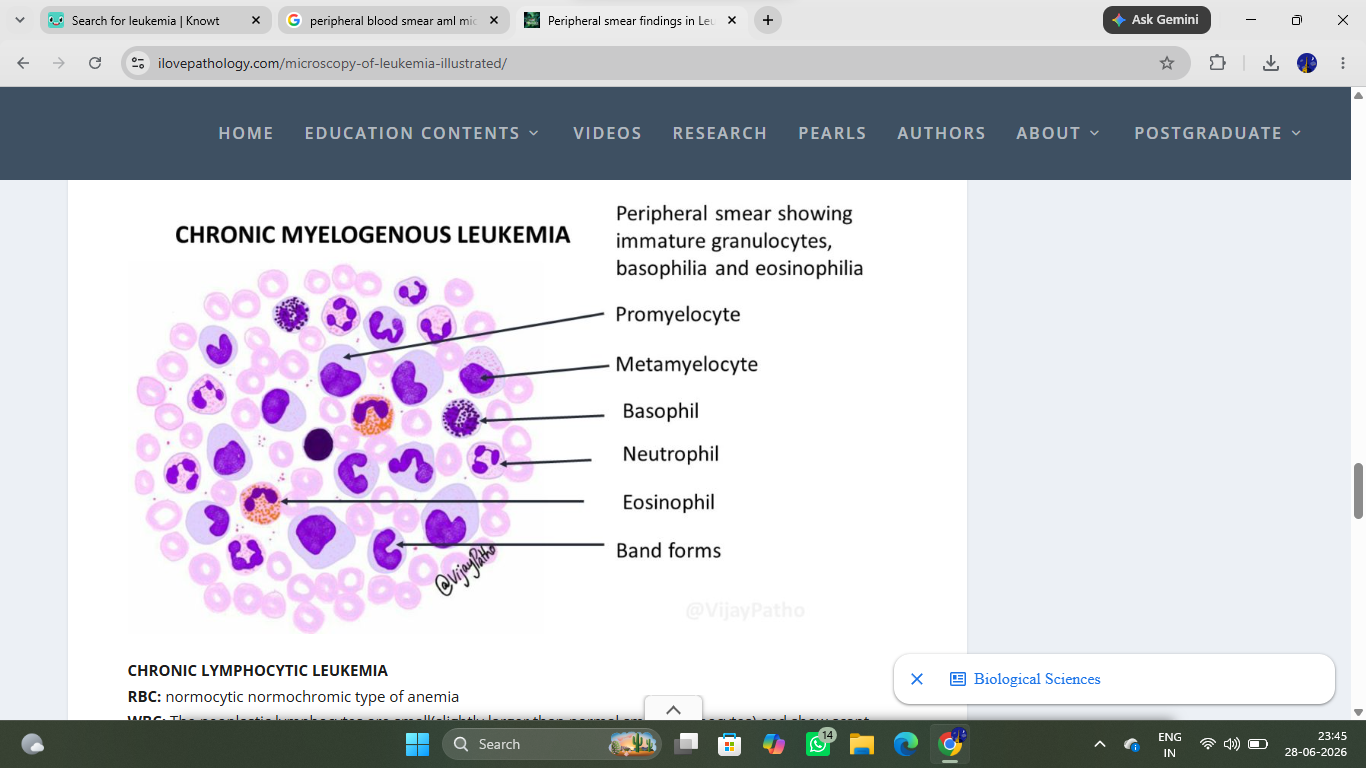This screenshot has width=1366, height=768.
Task: Show hidden system tray icons
Action: (1100, 744)
